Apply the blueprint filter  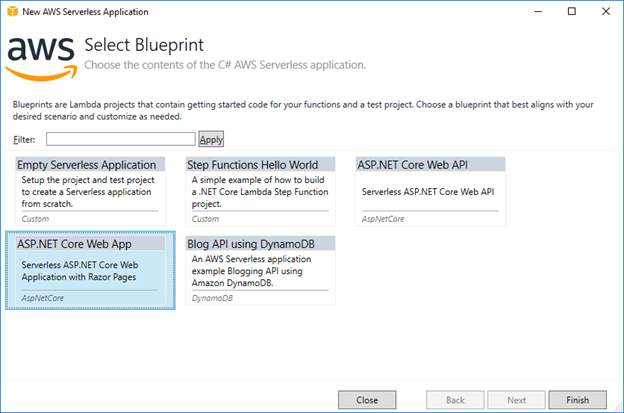point(211,139)
